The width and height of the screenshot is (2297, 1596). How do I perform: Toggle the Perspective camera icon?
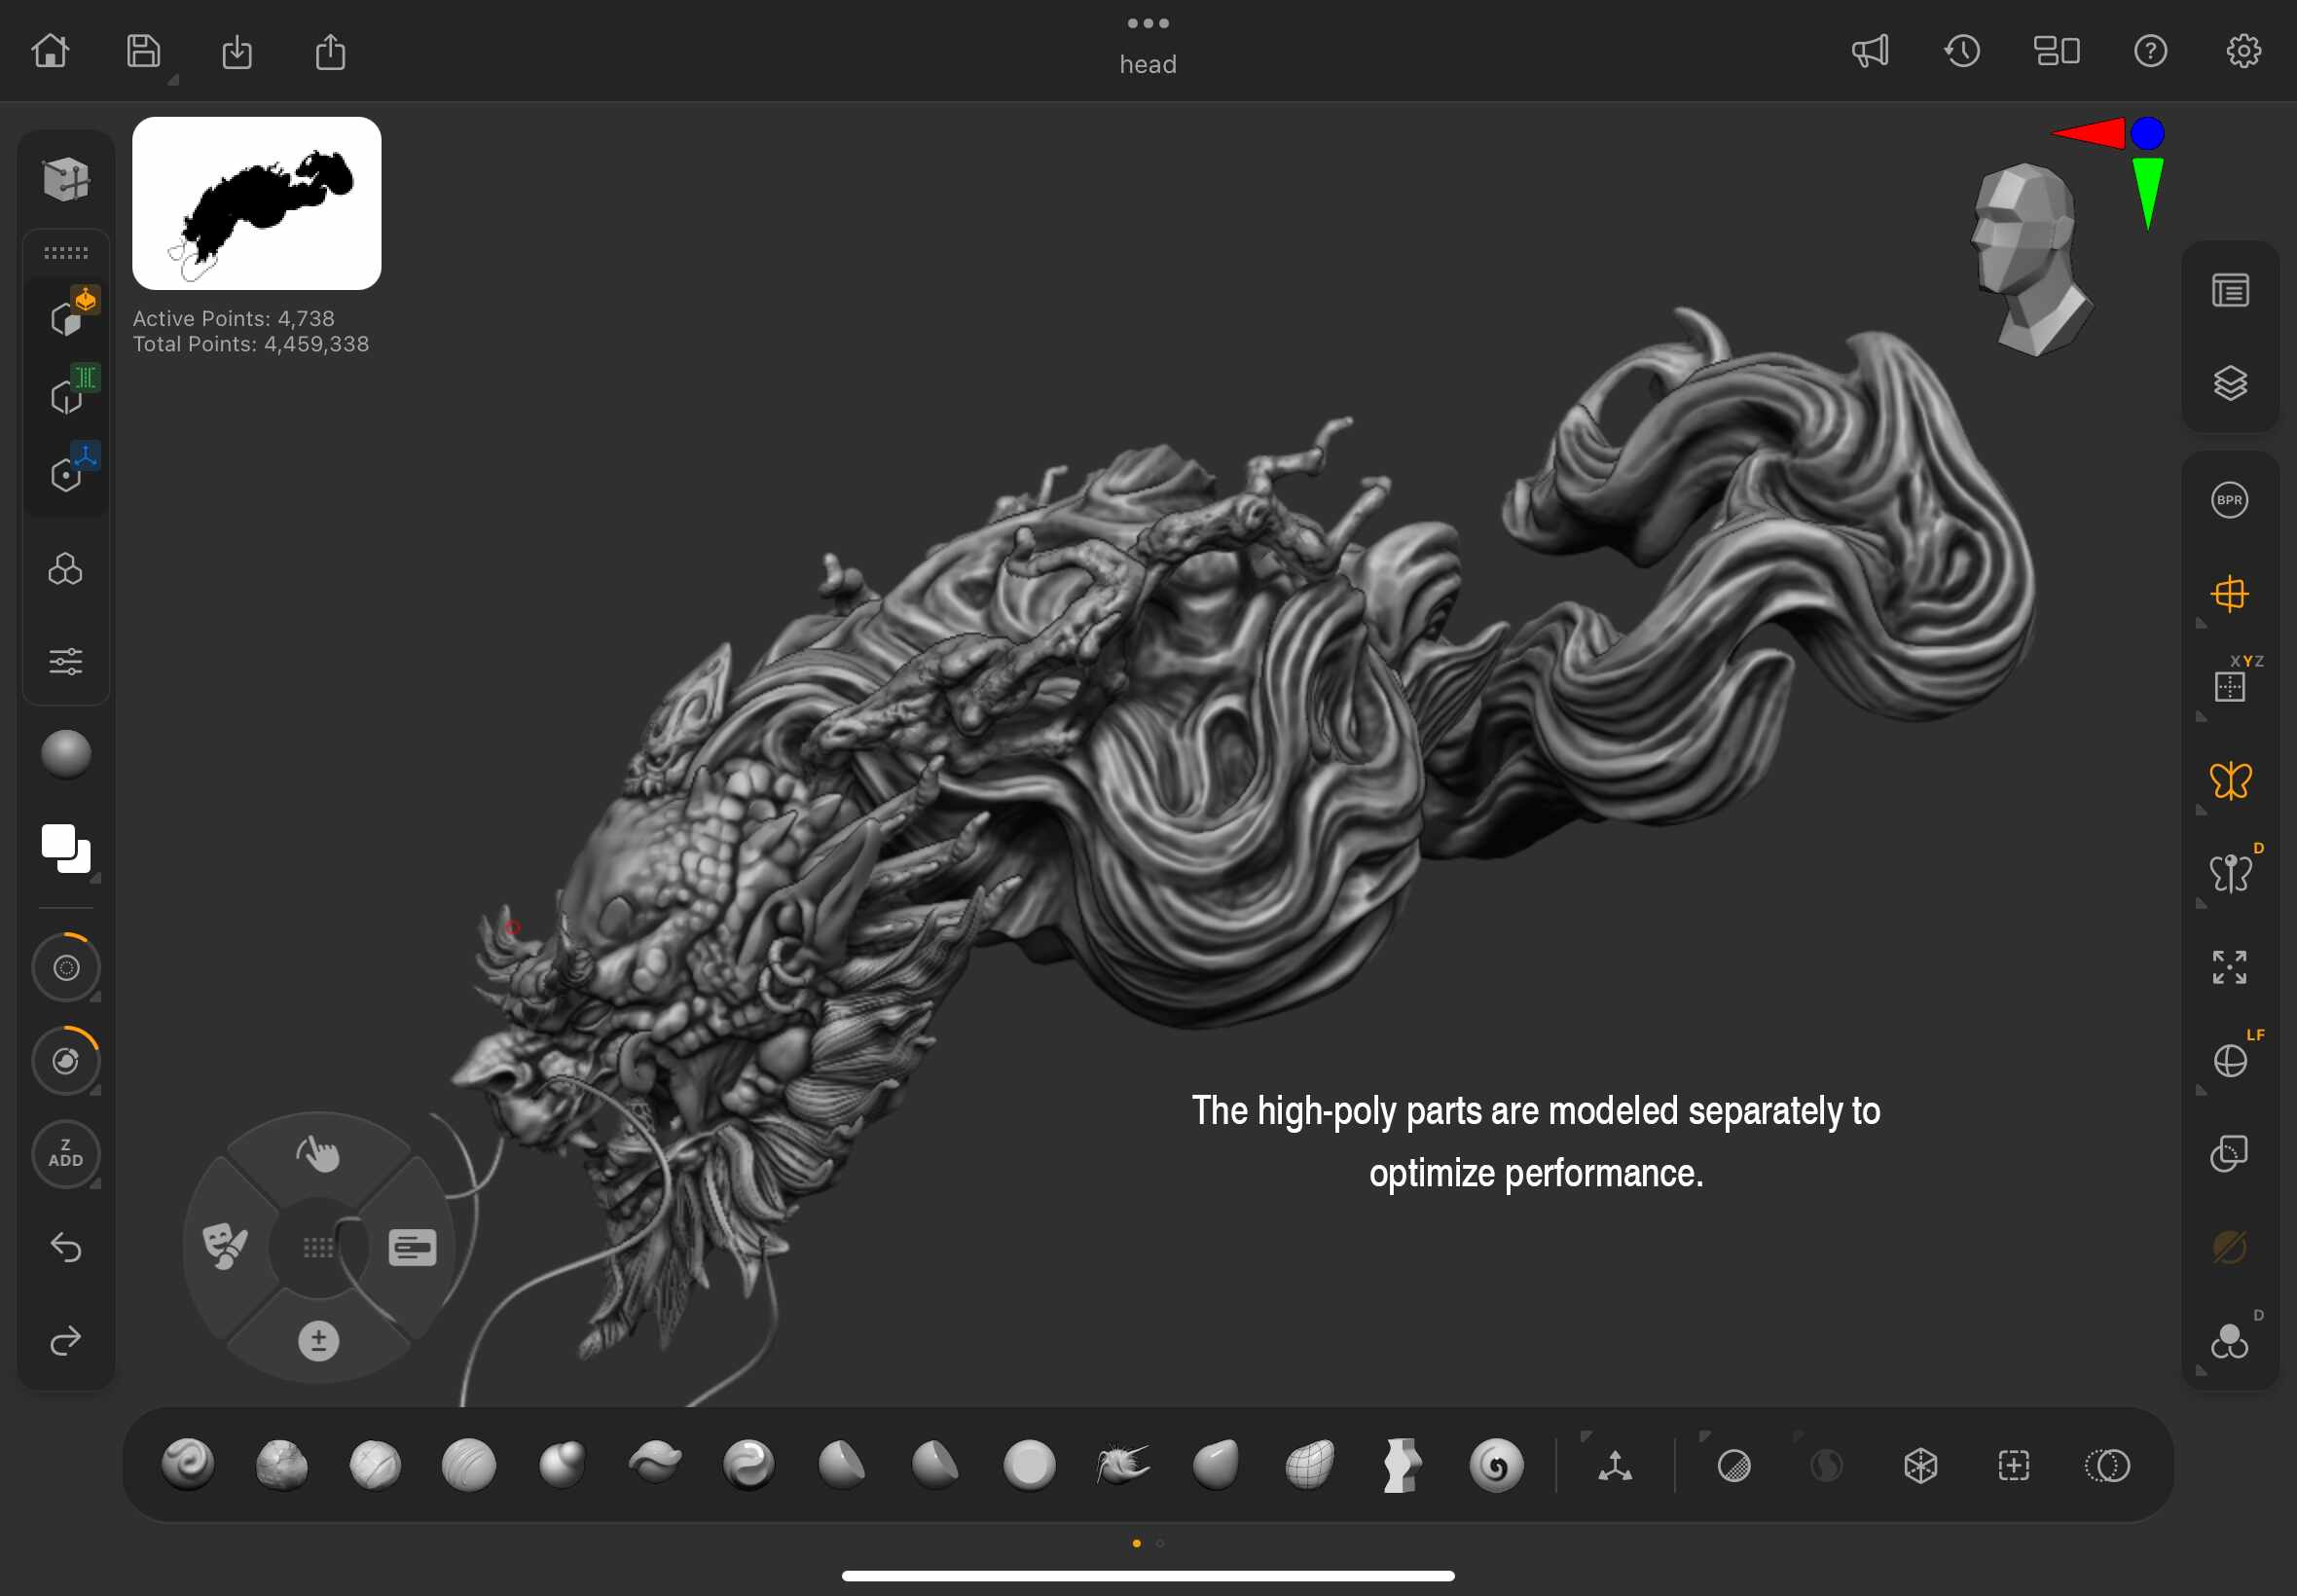pyautogui.click(x=2229, y=594)
